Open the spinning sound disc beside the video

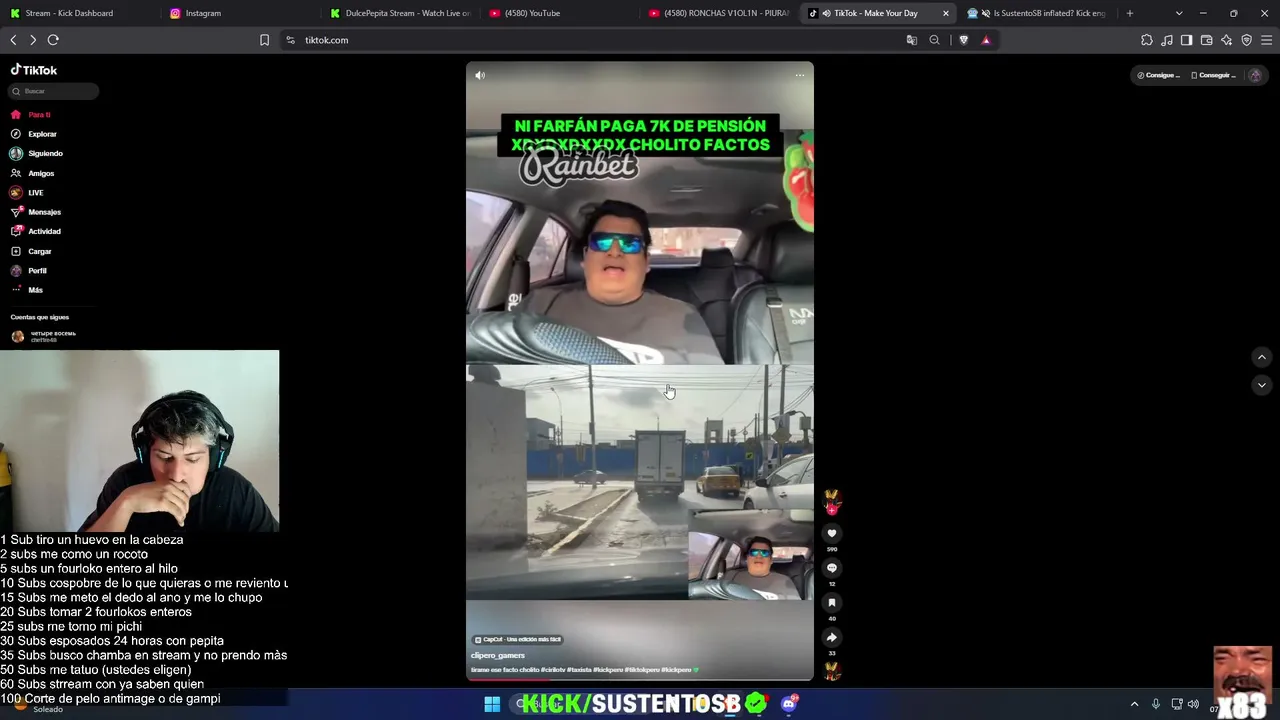[x=831, y=671]
